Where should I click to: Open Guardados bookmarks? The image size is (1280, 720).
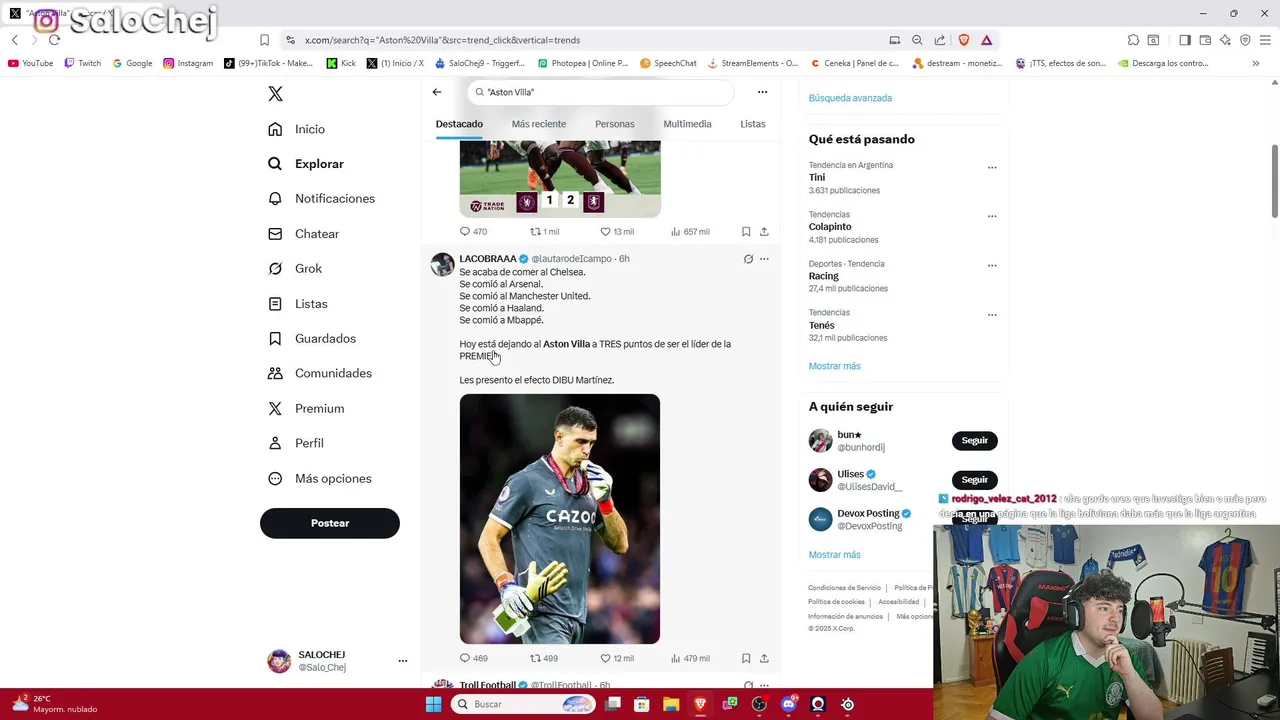coord(311,339)
